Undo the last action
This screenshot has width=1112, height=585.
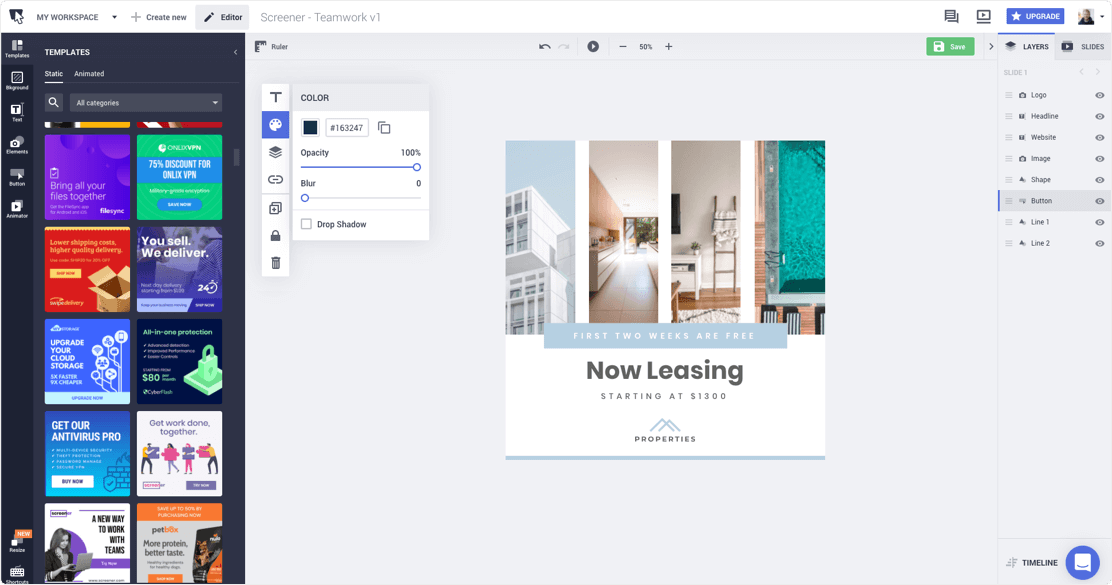pos(544,47)
